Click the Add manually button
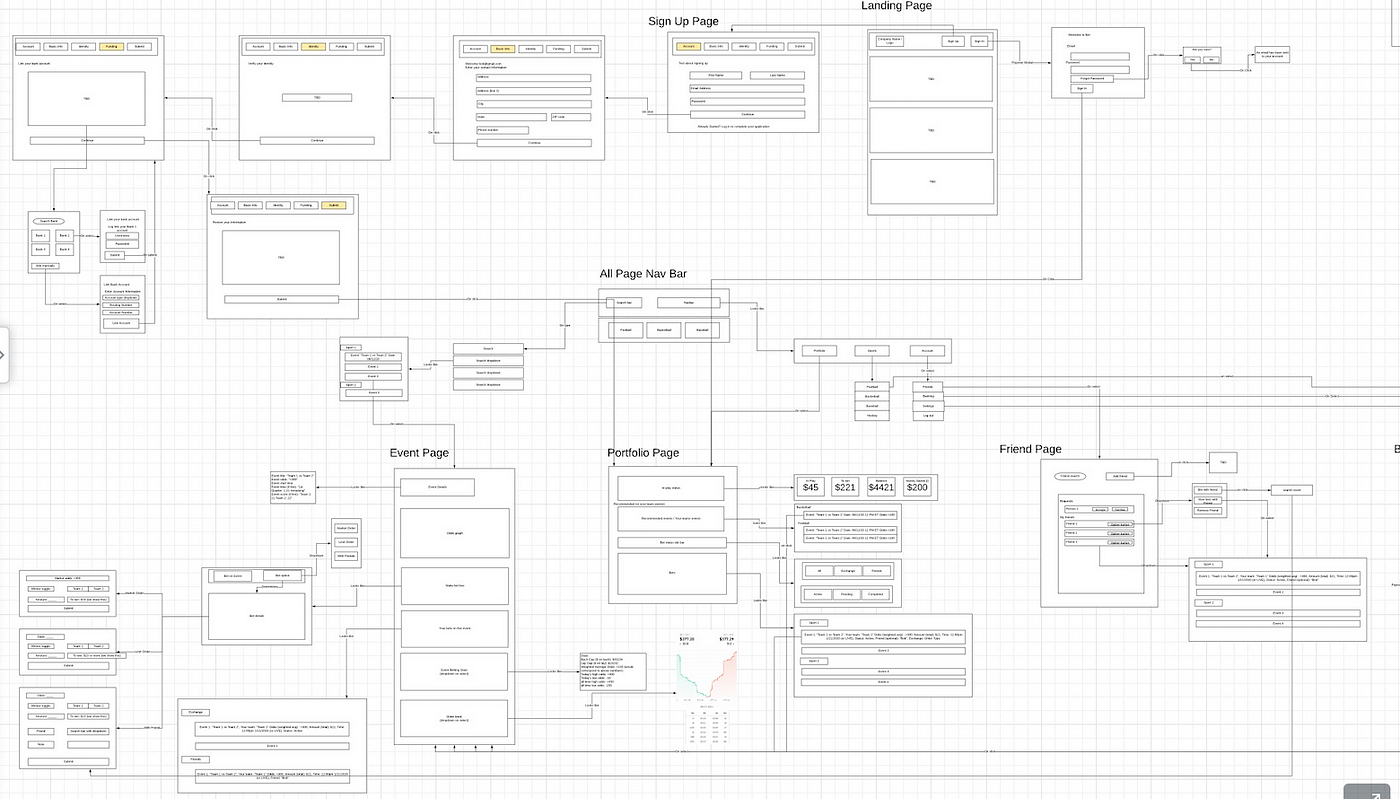 pos(45,266)
